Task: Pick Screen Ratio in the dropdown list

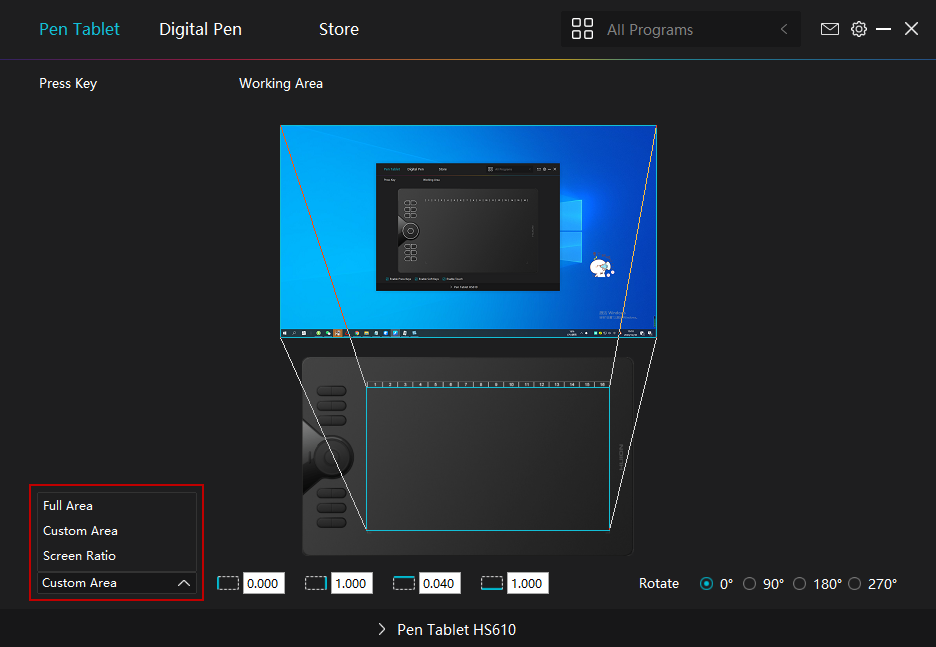Action: point(79,556)
